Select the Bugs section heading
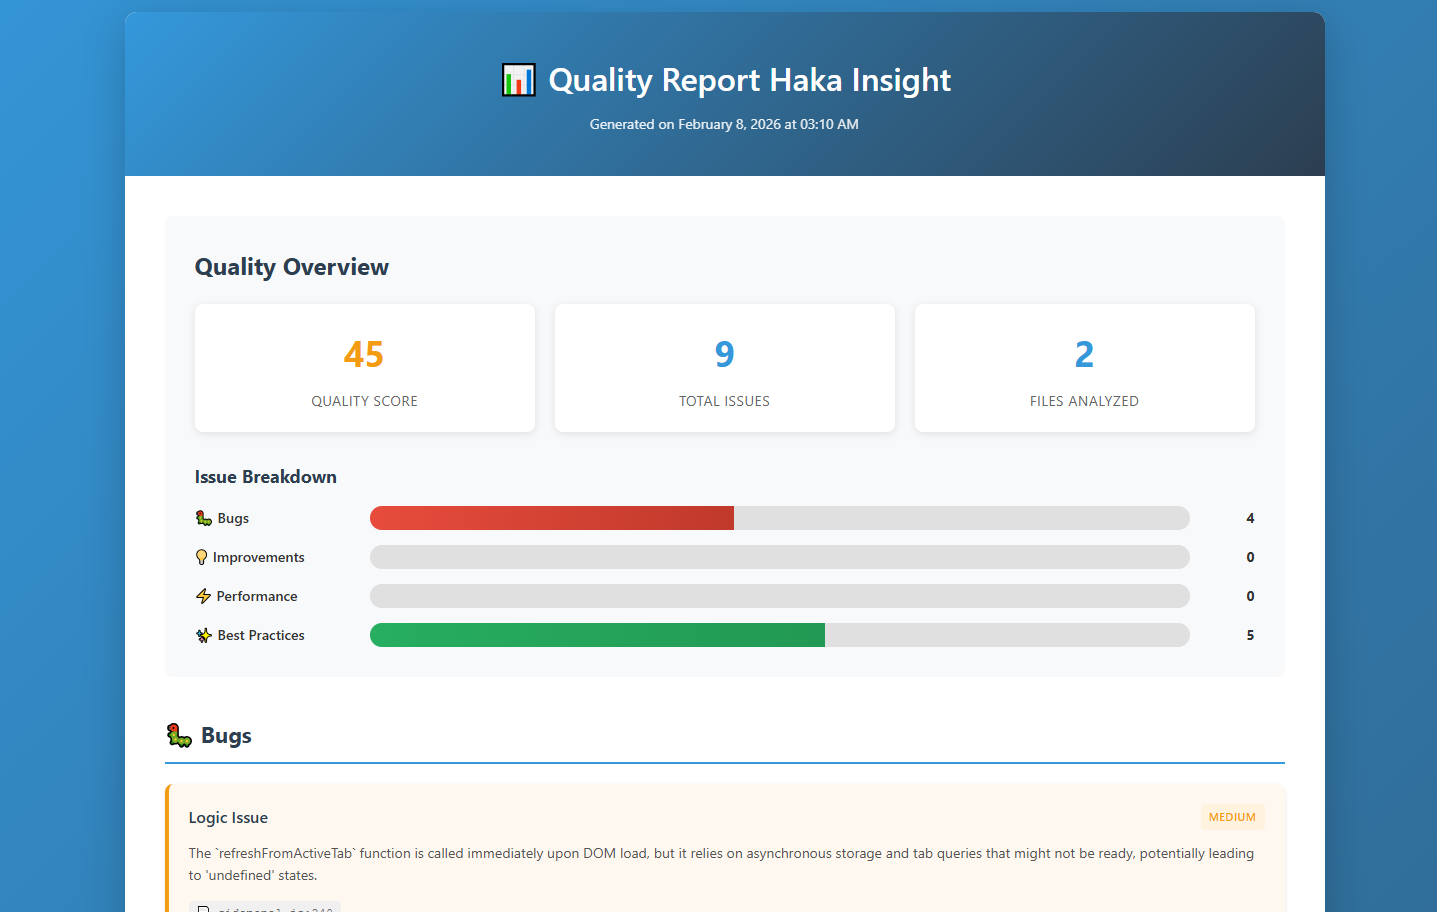 (227, 735)
